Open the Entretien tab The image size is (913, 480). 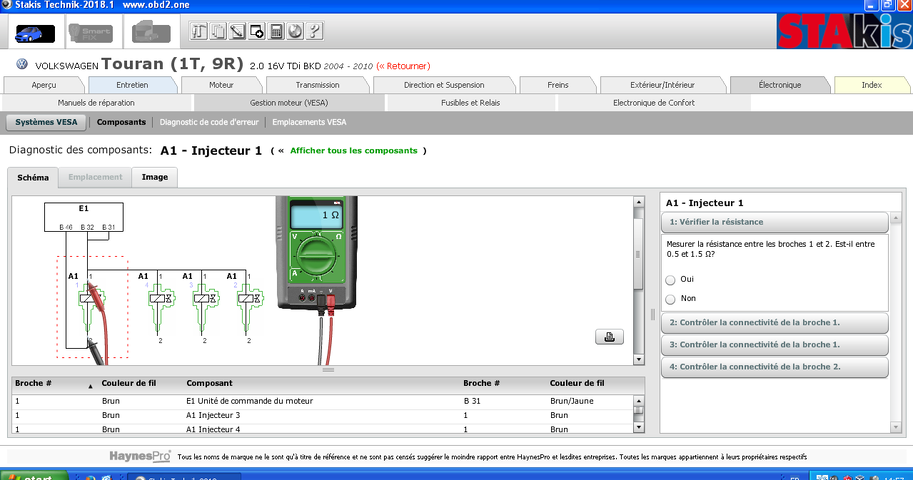click(x=132, y=85)
